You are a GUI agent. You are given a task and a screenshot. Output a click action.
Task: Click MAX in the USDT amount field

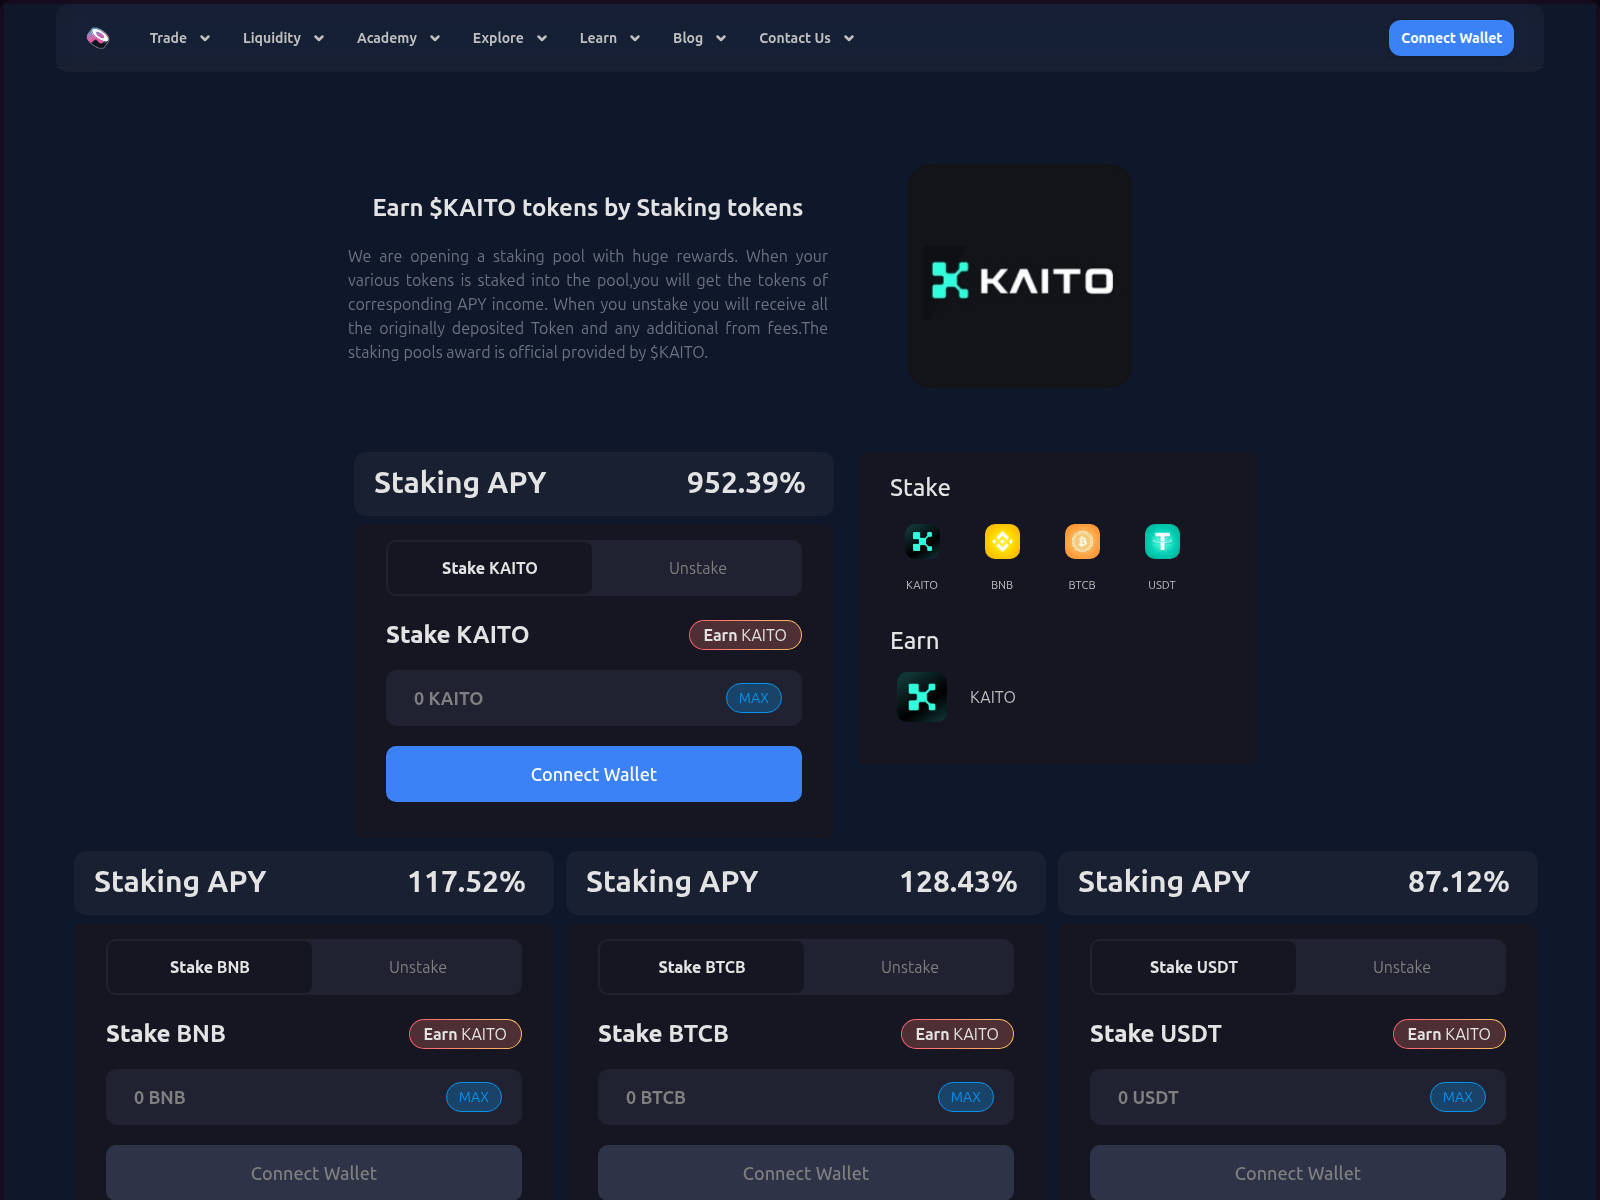coord(1458,1097)
